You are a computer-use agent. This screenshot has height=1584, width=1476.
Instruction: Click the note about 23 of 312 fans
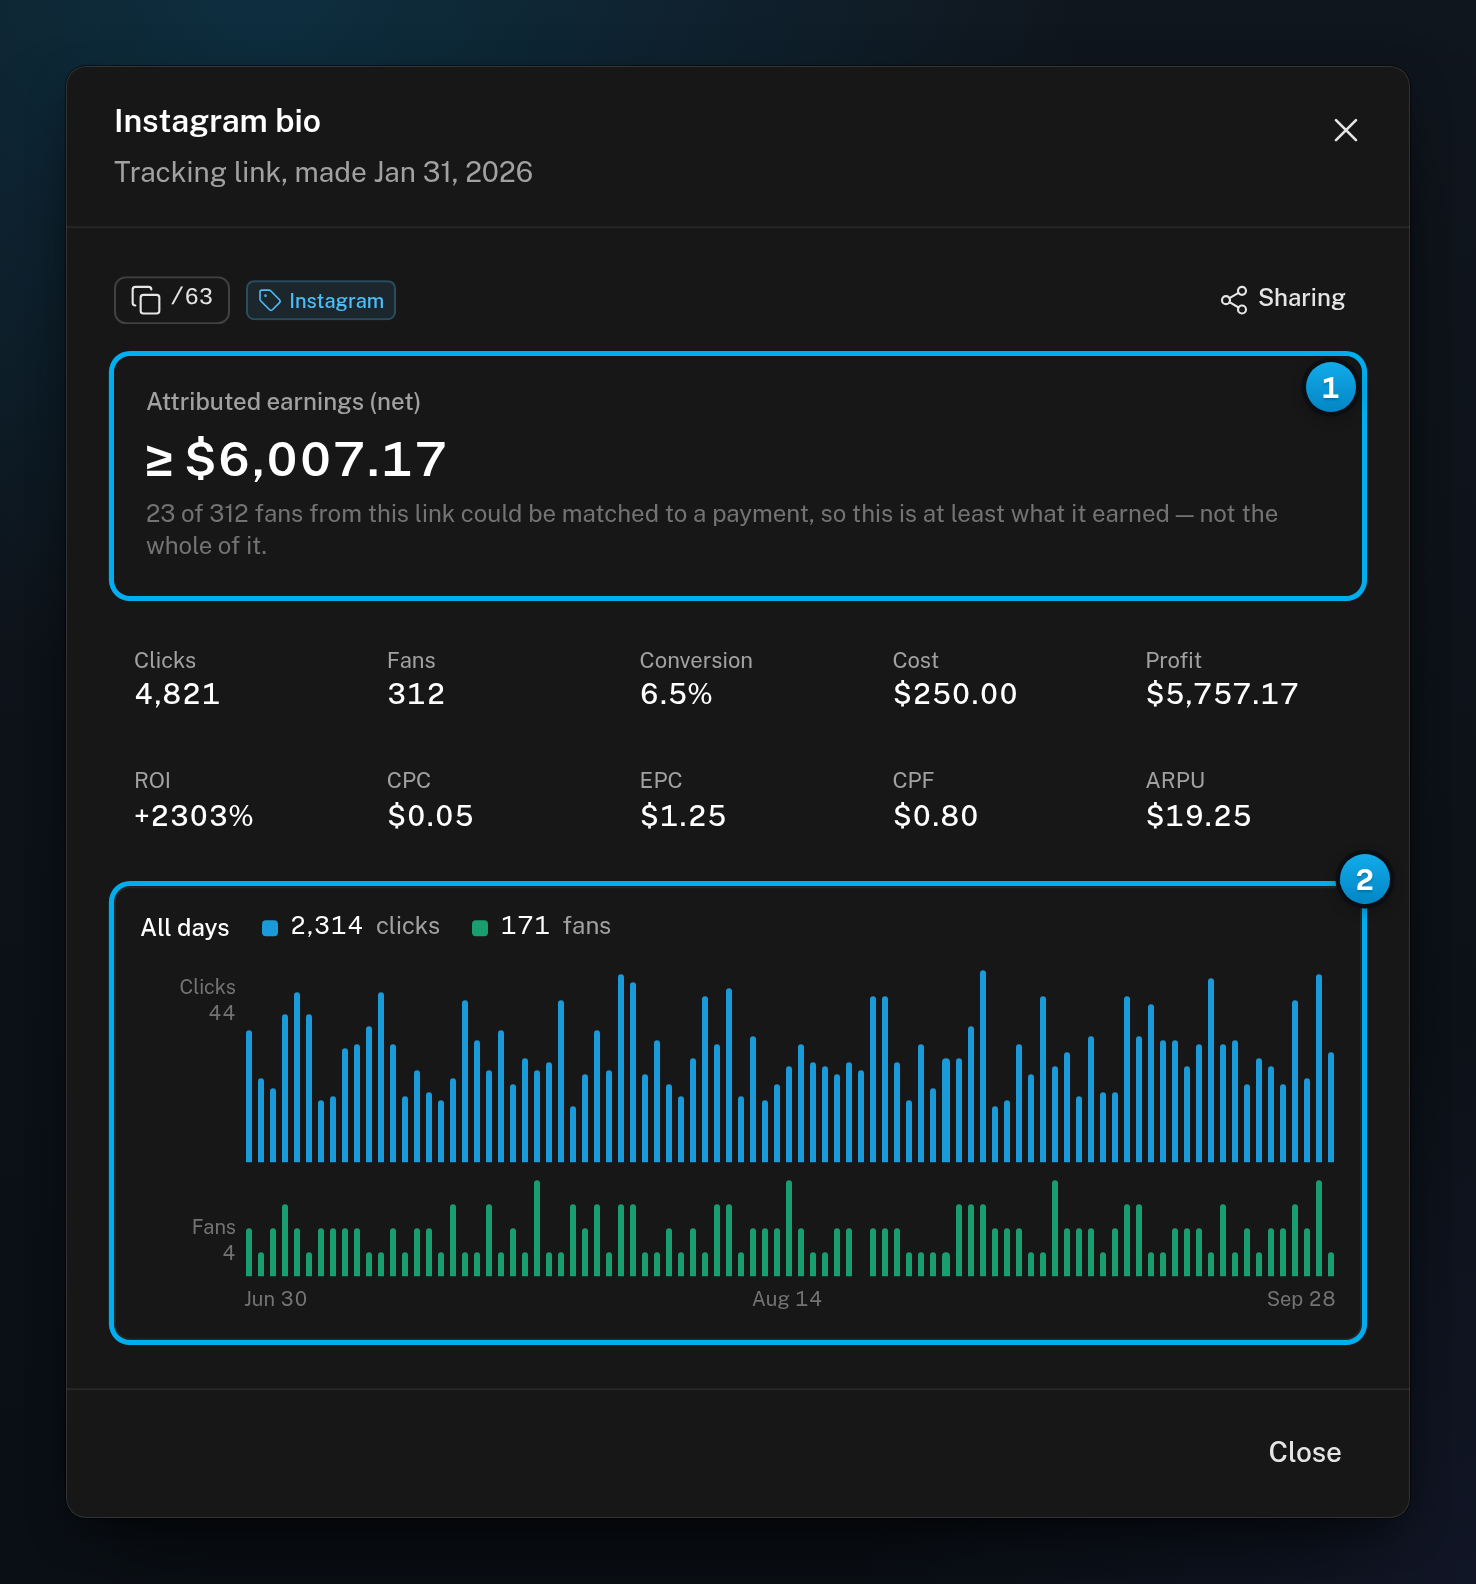712,530
